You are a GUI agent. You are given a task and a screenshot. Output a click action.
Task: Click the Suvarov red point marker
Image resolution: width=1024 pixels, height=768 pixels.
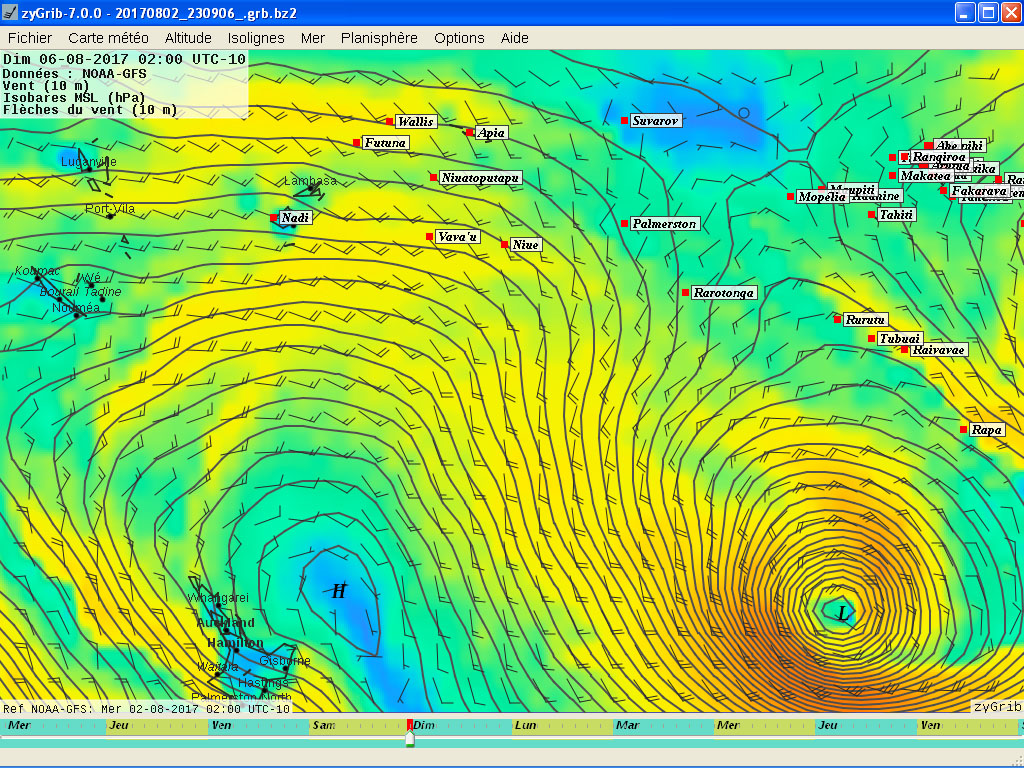(x=624, y=120)
